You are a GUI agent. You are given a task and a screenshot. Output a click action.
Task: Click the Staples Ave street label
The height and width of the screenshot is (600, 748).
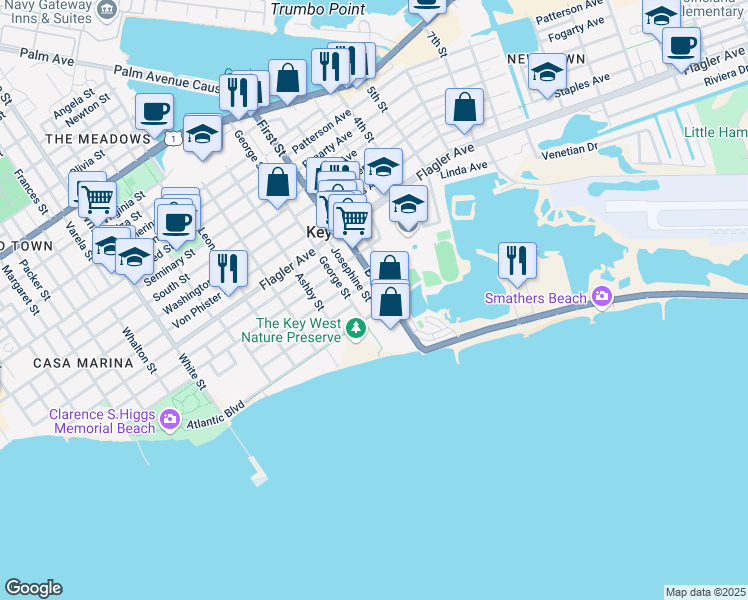[x=582, y=85]
